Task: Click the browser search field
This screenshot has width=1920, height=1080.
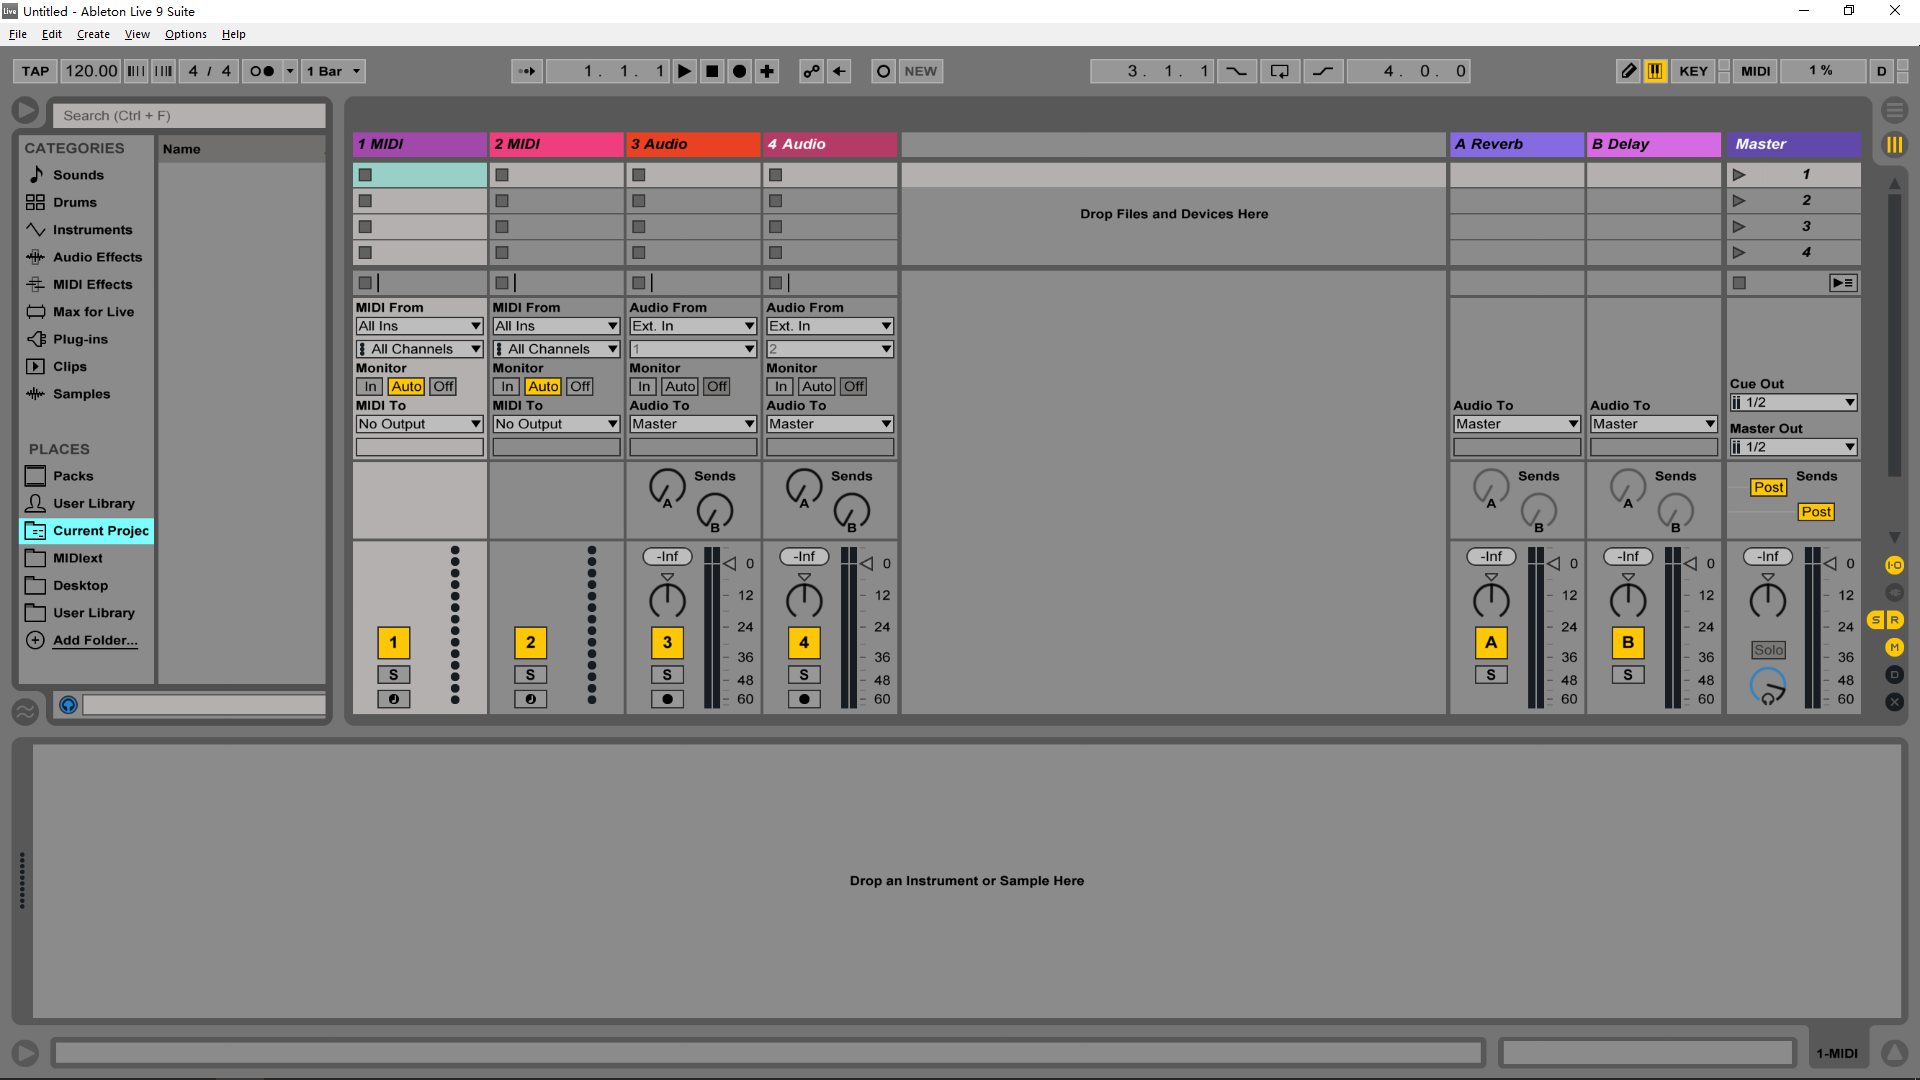Action: [189, 115]
